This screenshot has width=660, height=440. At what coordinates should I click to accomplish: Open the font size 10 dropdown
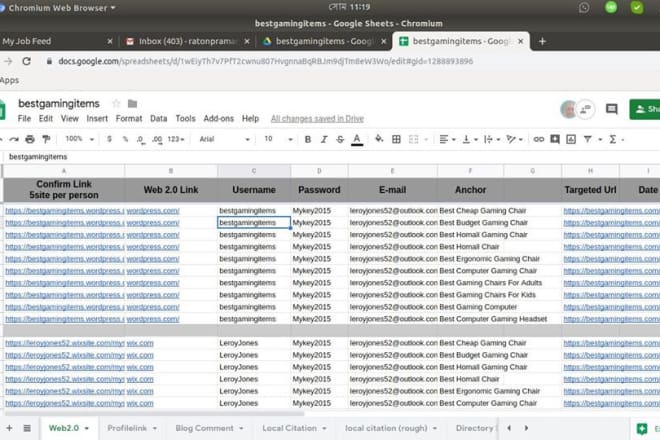pos(278,139)
